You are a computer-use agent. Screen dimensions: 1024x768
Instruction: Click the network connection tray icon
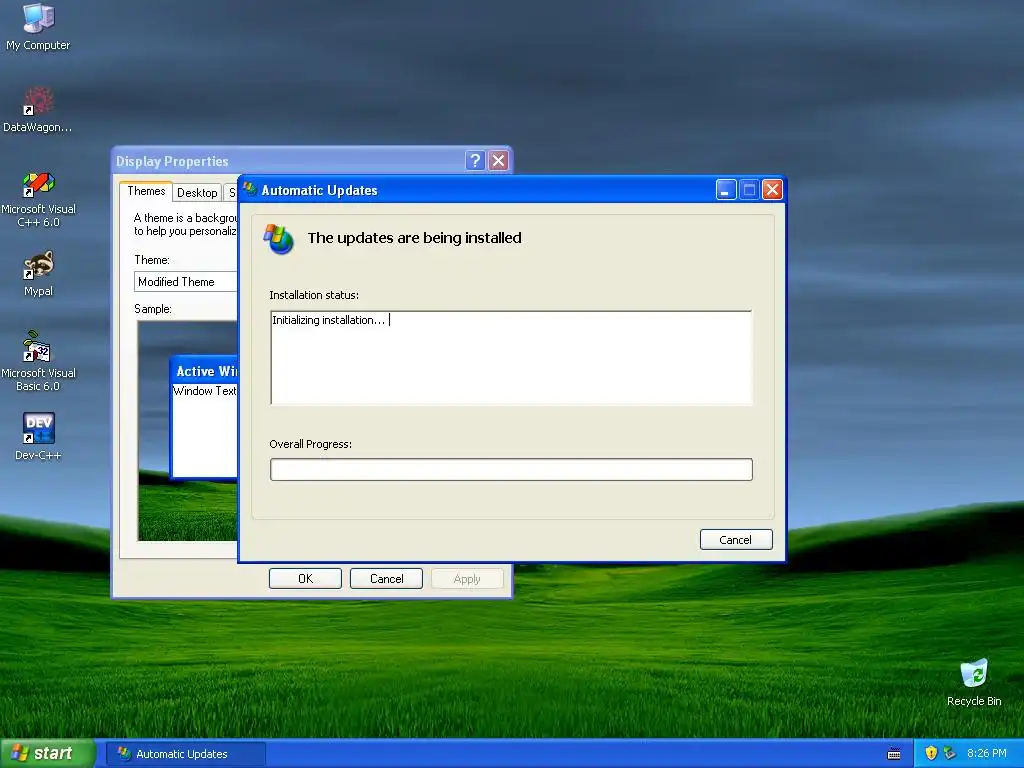tap(950, 753)
